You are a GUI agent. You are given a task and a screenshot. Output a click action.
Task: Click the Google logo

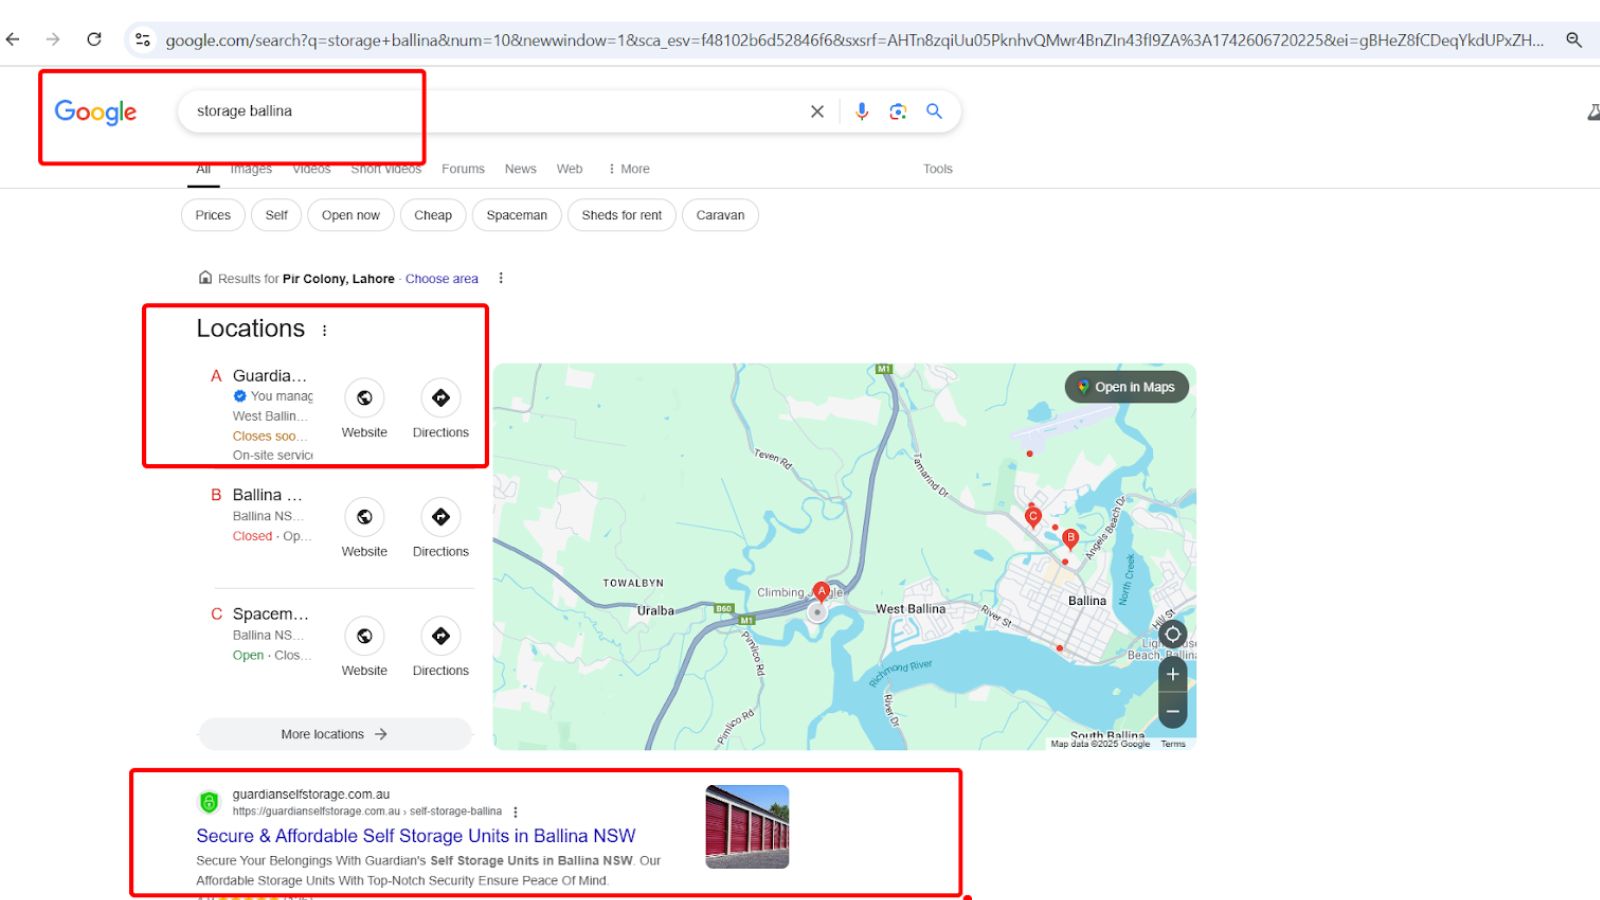point(96,111)
